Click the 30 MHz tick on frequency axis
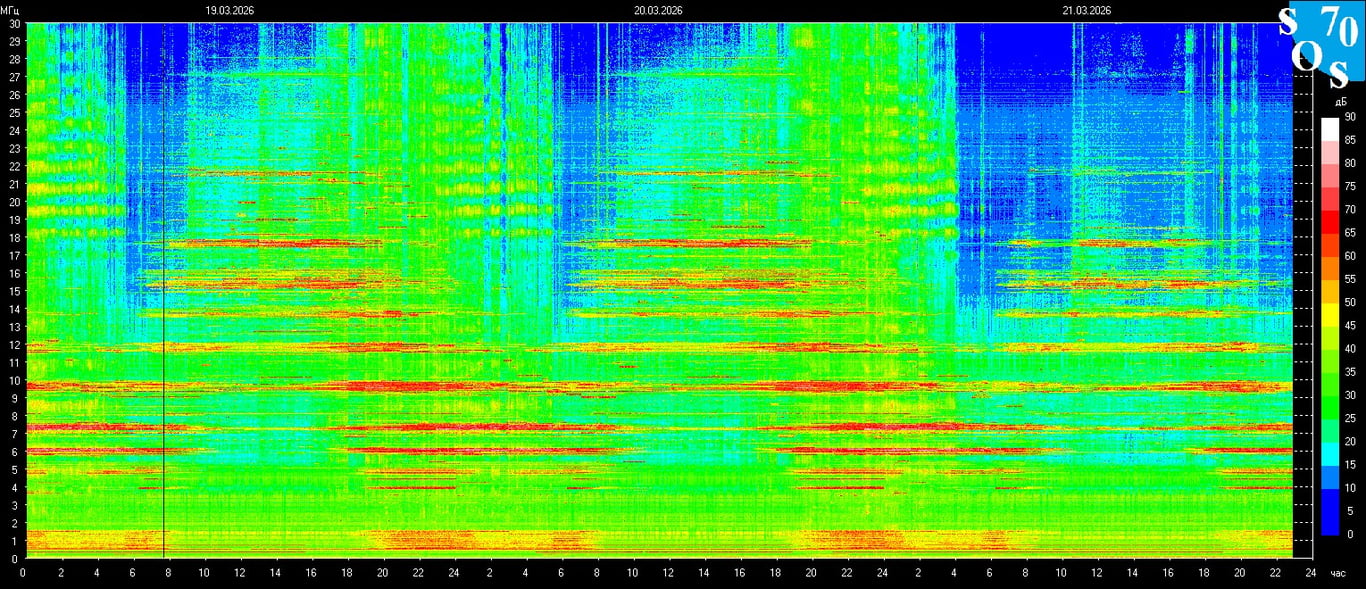The image size is (1366, 589). point(14,24)
